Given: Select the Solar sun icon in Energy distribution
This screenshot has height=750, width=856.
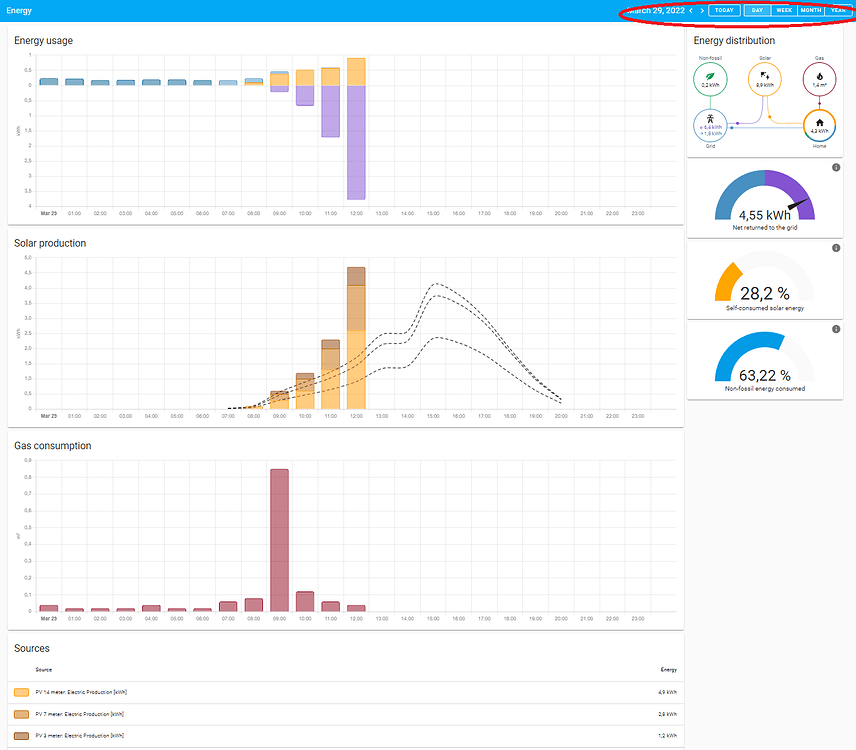Looking at the screenshot, I should pyautogui.click(x=764, y=77).
